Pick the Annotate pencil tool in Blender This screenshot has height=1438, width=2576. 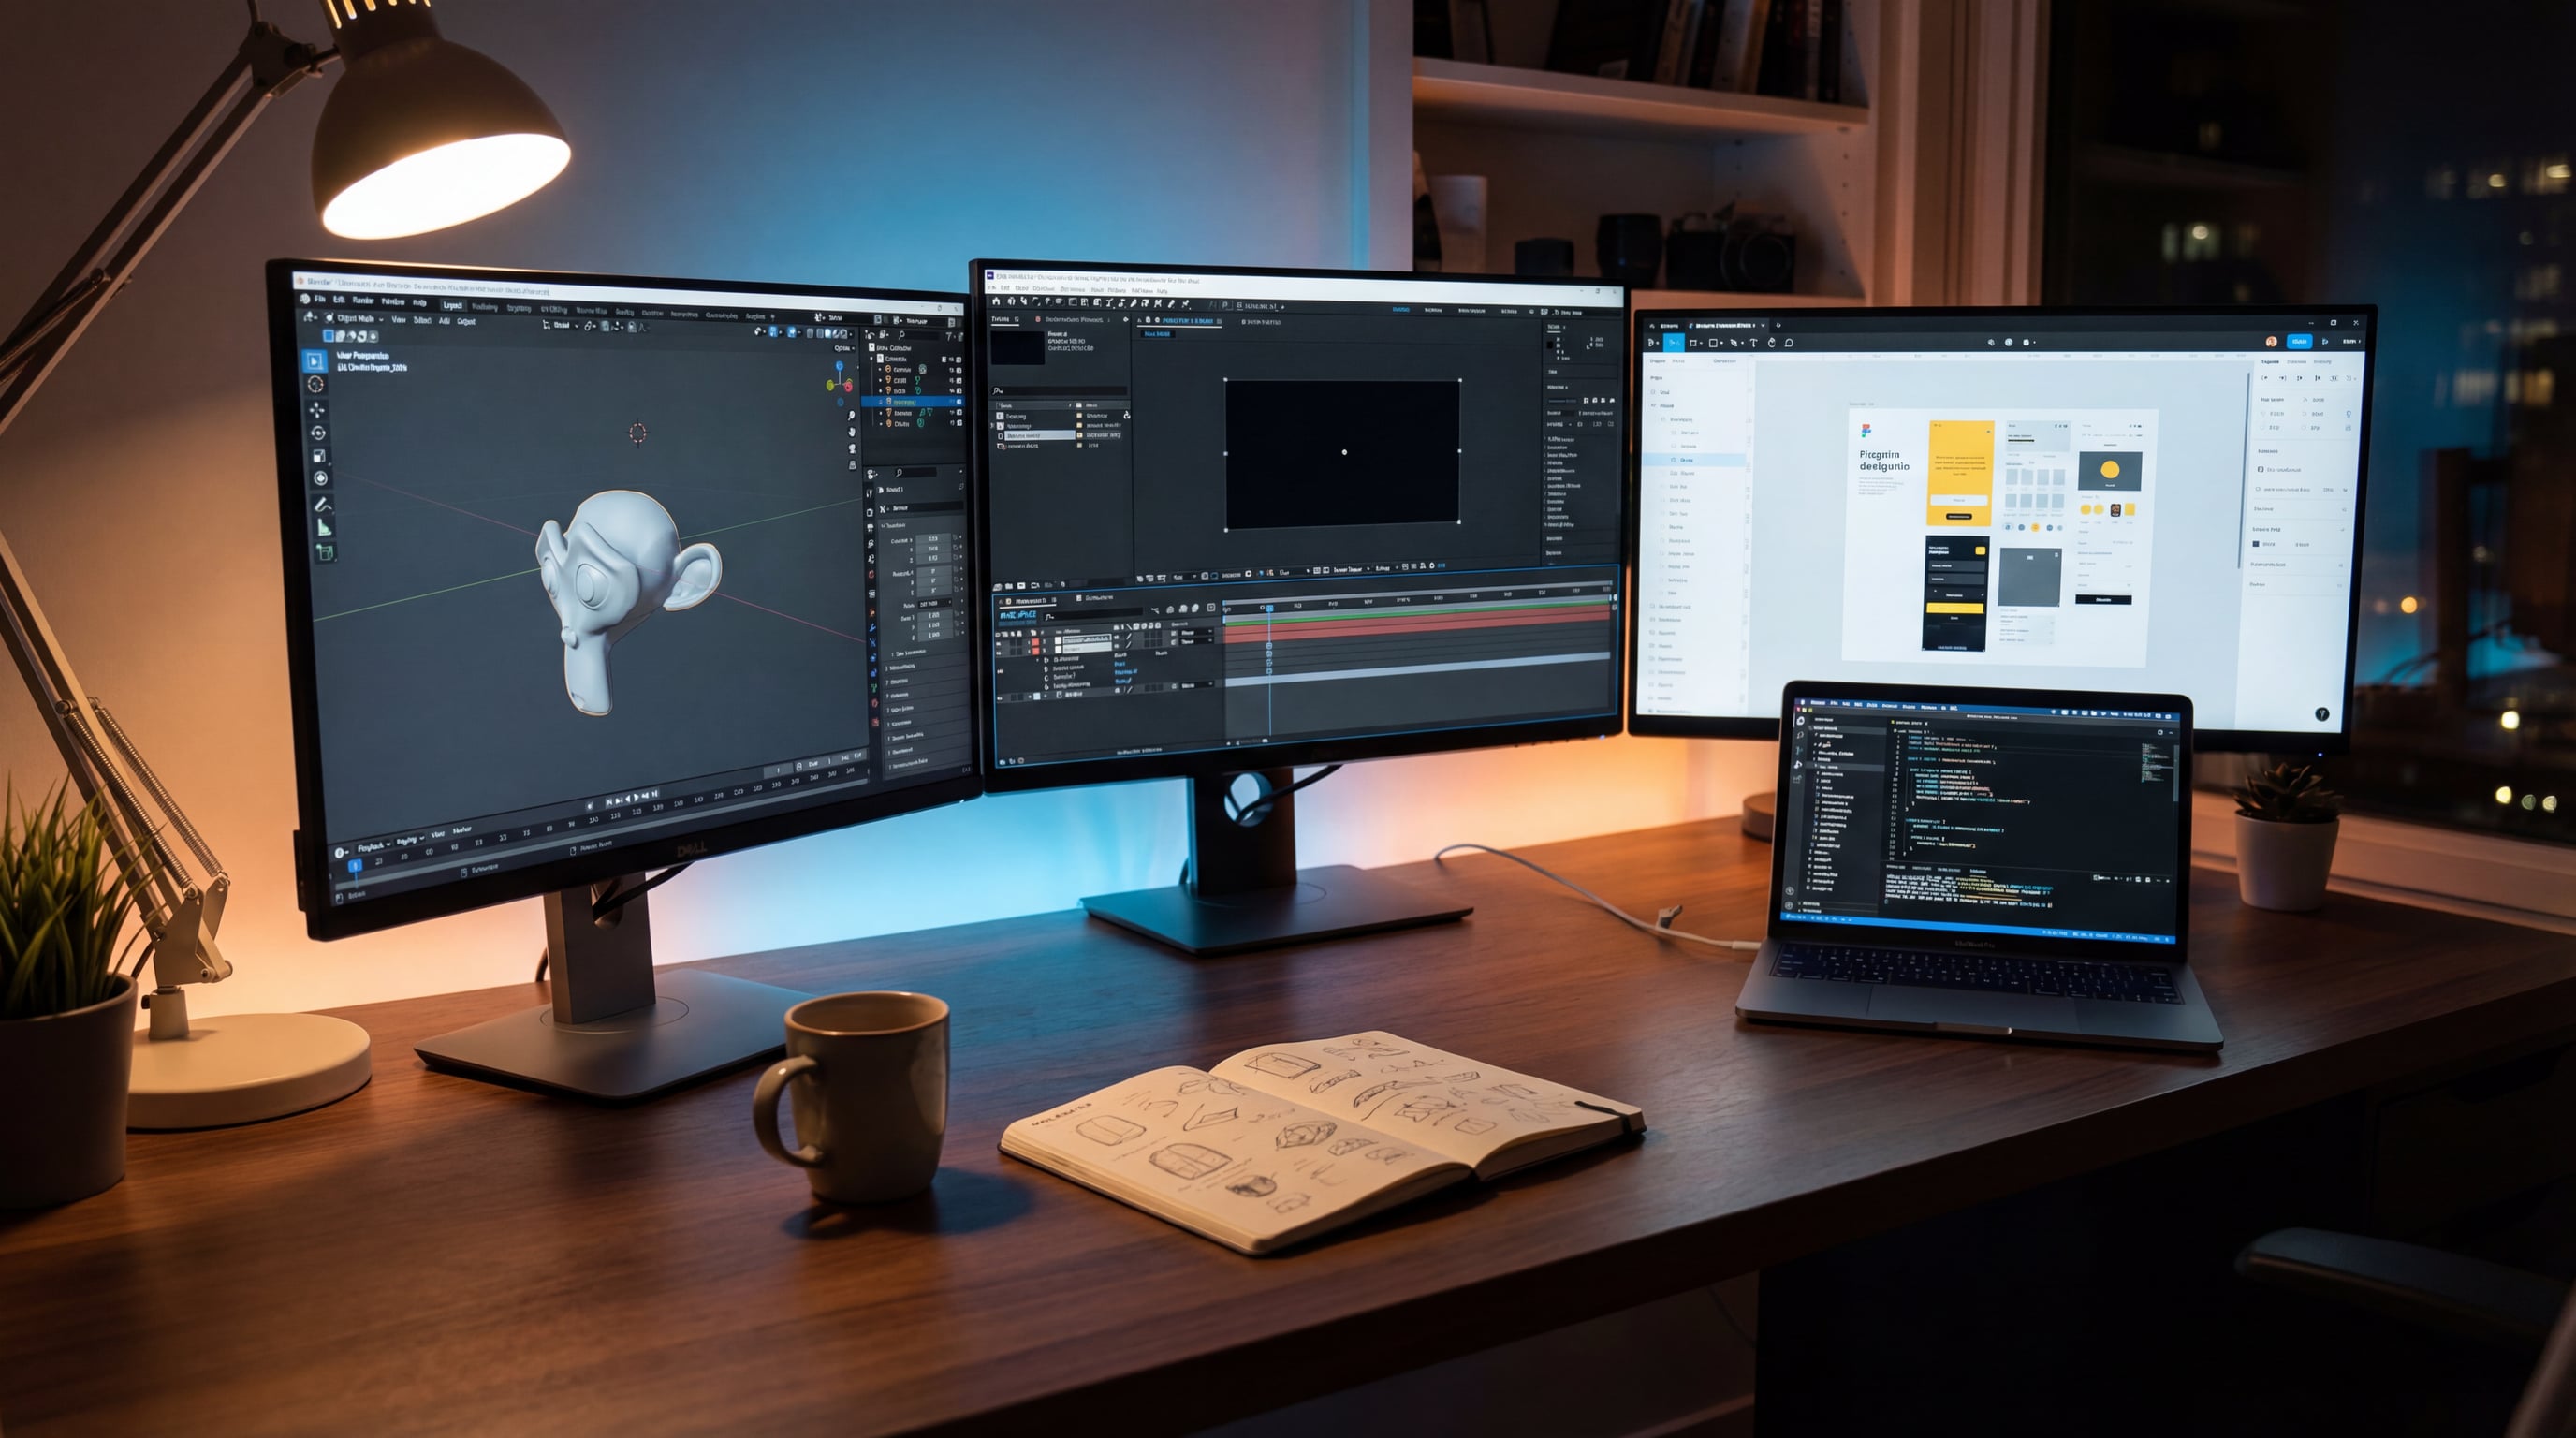[323, 504]
